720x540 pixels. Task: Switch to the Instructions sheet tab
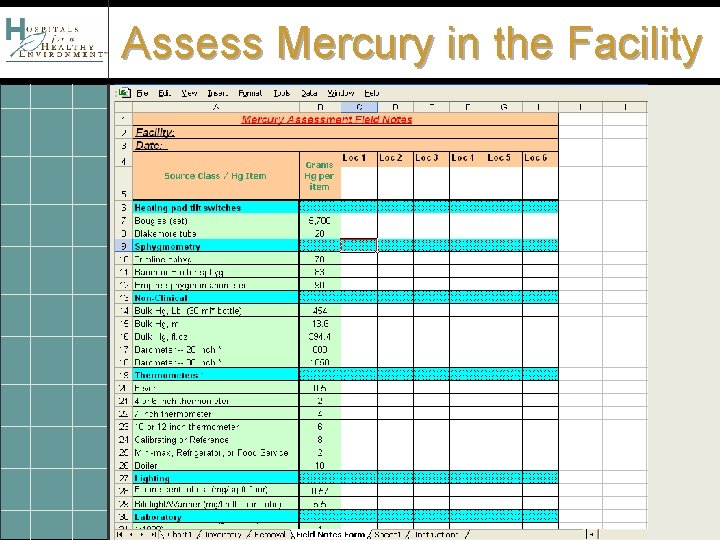coord(437,534)
